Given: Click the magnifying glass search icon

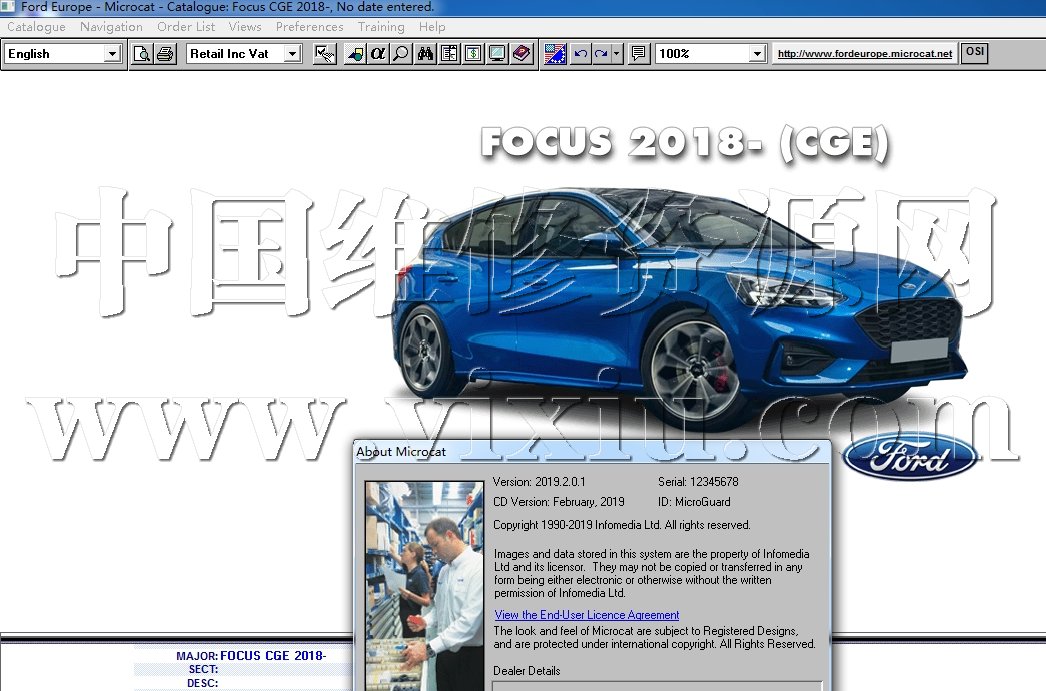Looking at the screenshot, I should [x=401, y=54].
